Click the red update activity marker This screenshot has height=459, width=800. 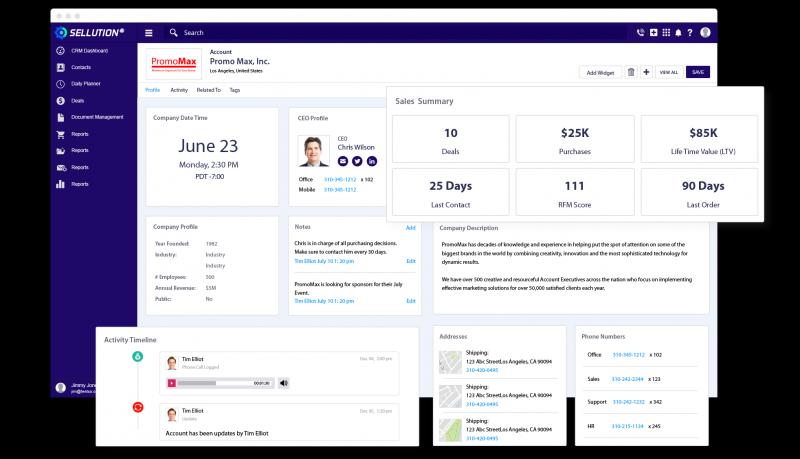click(138, 407)
